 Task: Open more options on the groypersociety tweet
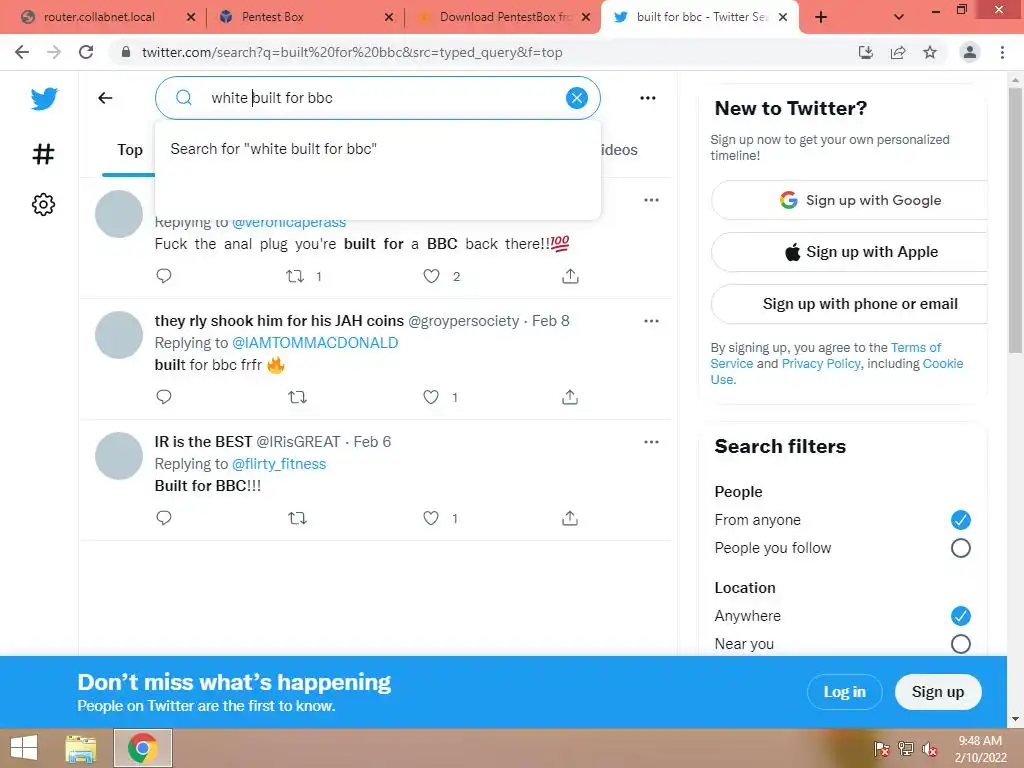(651, 321)
